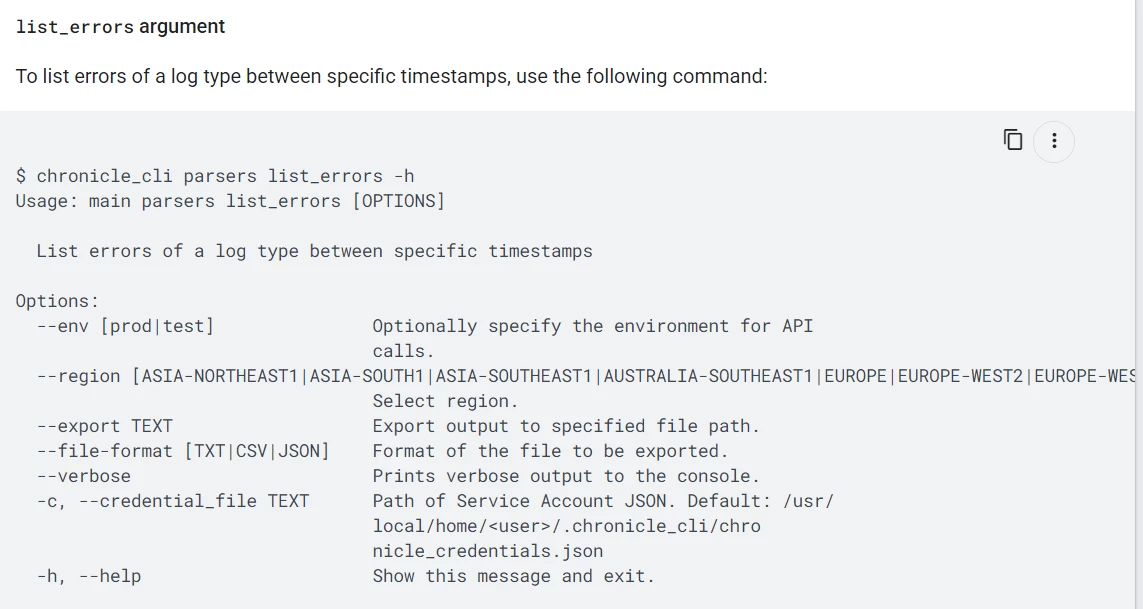The width and height of the screenshot is (1143, 609).
Task: Click 'Format of the file to be exported.'
Action: coord(550,451)
